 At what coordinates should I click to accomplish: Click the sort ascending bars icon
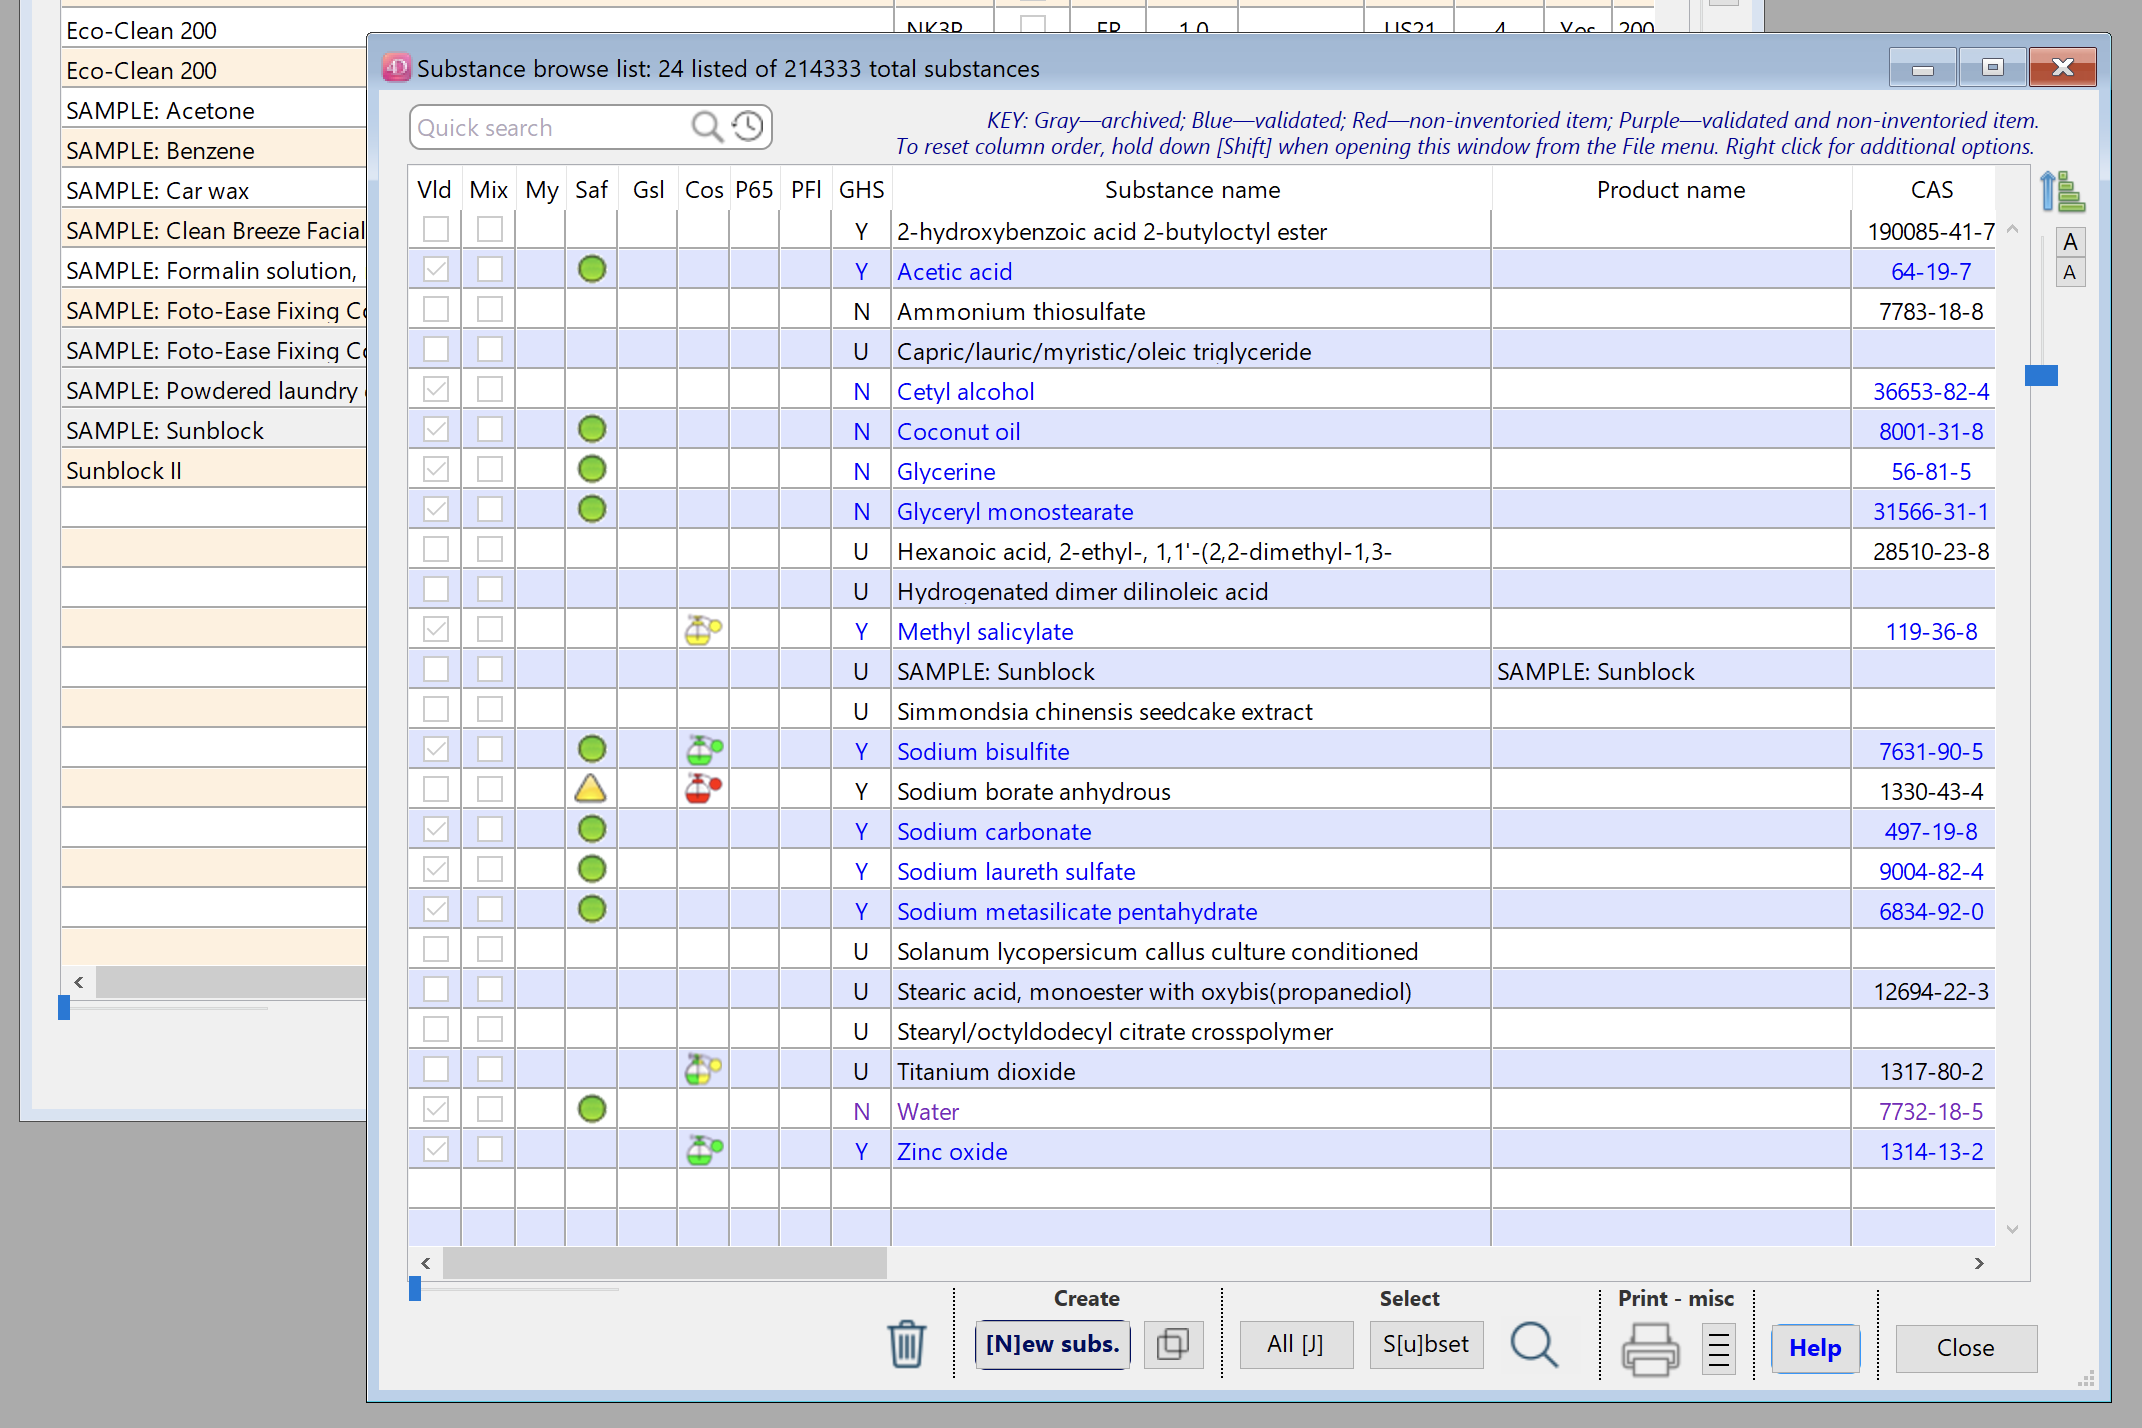pyautogui.click(x=2063, y=191)
